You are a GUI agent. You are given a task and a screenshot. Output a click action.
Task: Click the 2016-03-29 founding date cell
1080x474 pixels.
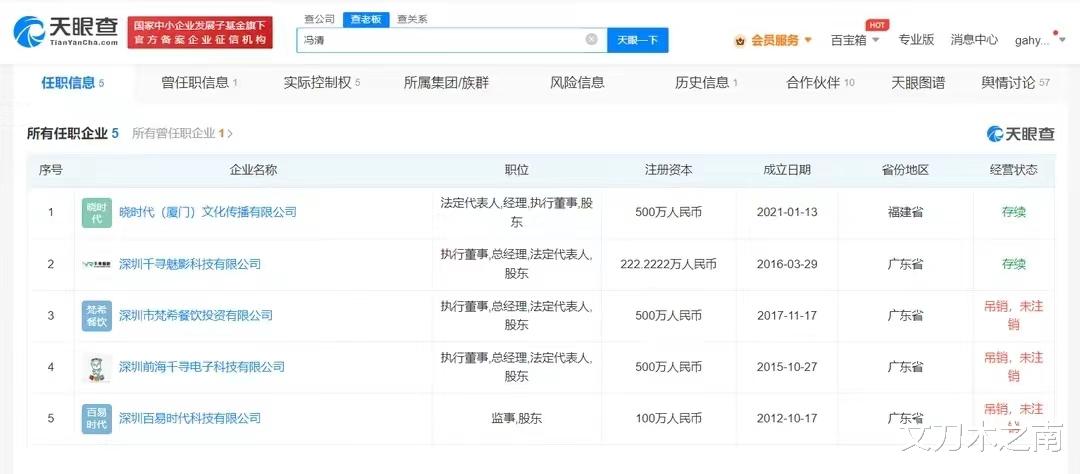point(787,264)
